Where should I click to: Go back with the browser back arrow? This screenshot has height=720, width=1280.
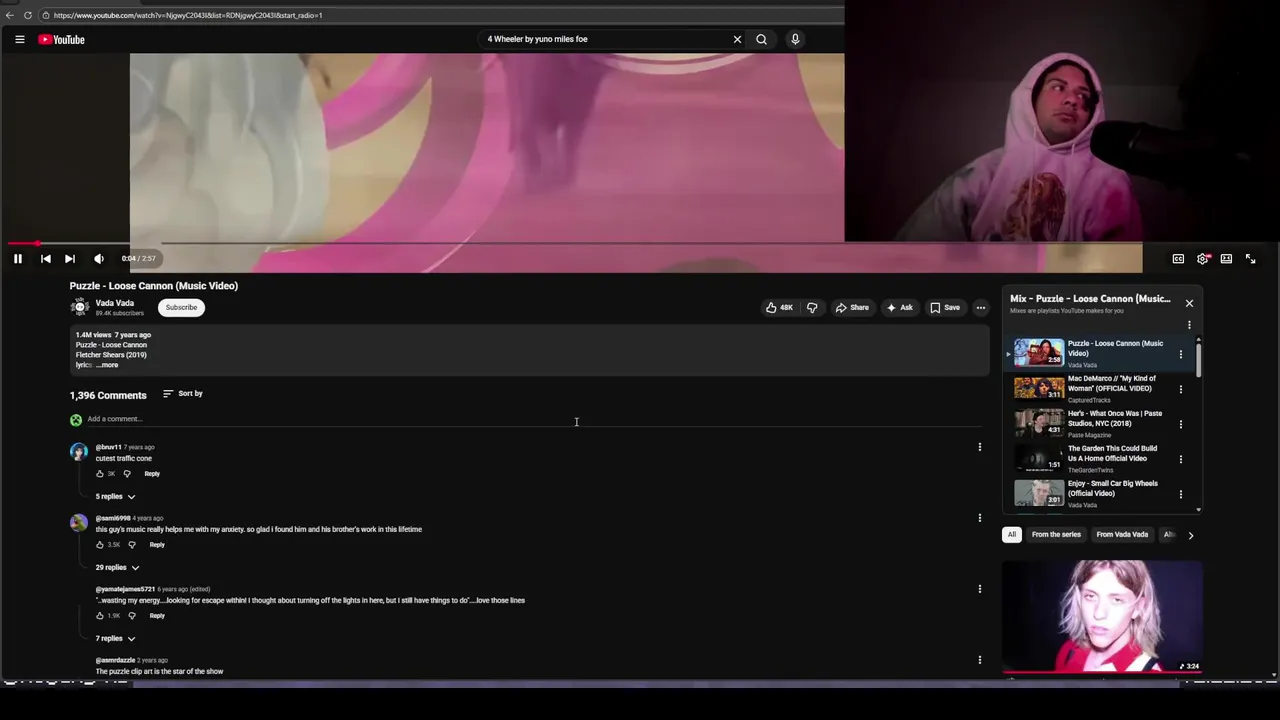tap(10, 15)
